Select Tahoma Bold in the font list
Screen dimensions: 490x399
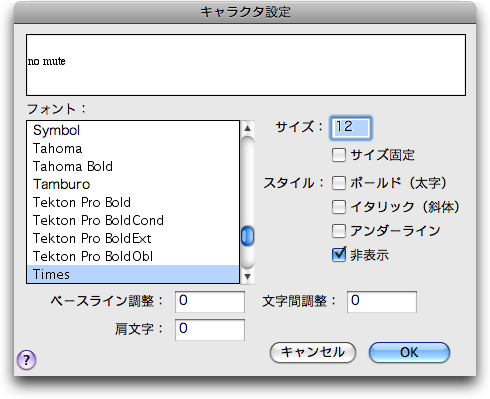pyautogui.click(x=133, y=166)
